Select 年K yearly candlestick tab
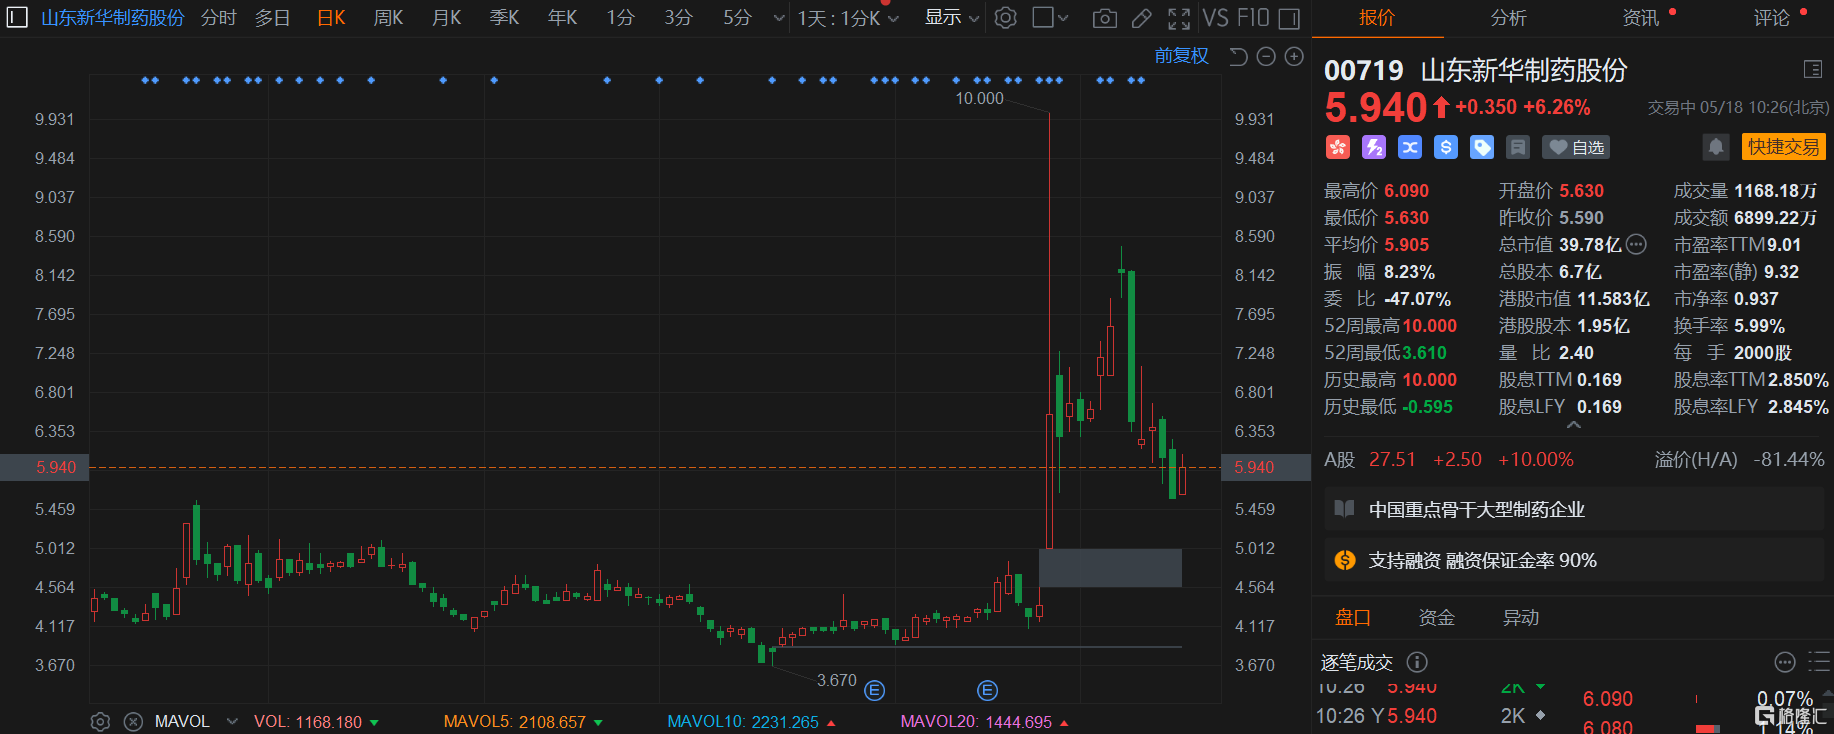This screenshot has height=734, width=1834. (562, 18)
